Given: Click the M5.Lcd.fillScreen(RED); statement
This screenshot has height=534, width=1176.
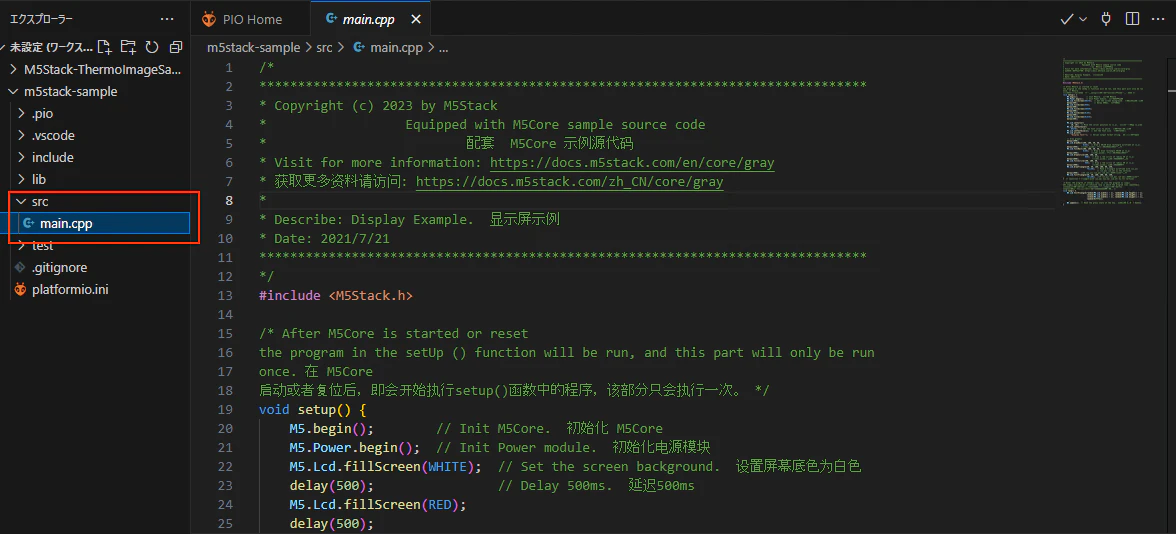Looking at the screenshot, I should click(x=377, y=504).
